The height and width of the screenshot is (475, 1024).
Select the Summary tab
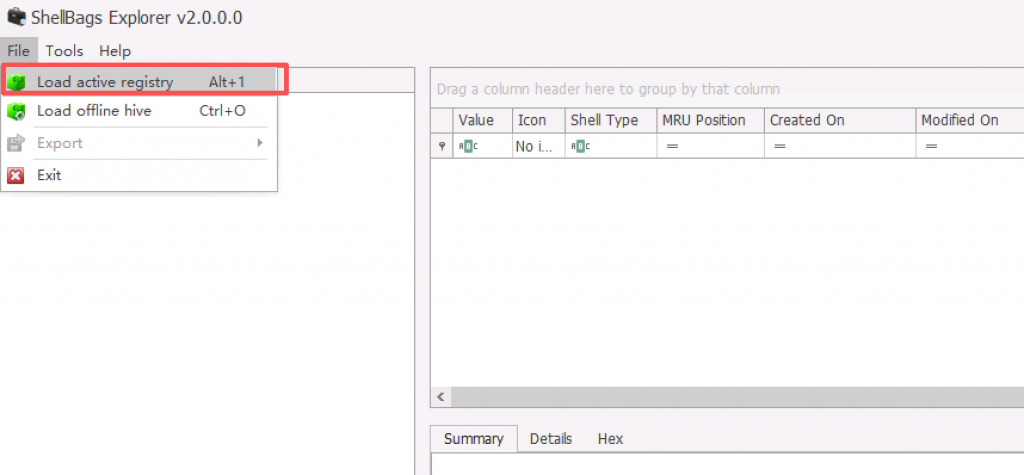click(x=473, y=439)
